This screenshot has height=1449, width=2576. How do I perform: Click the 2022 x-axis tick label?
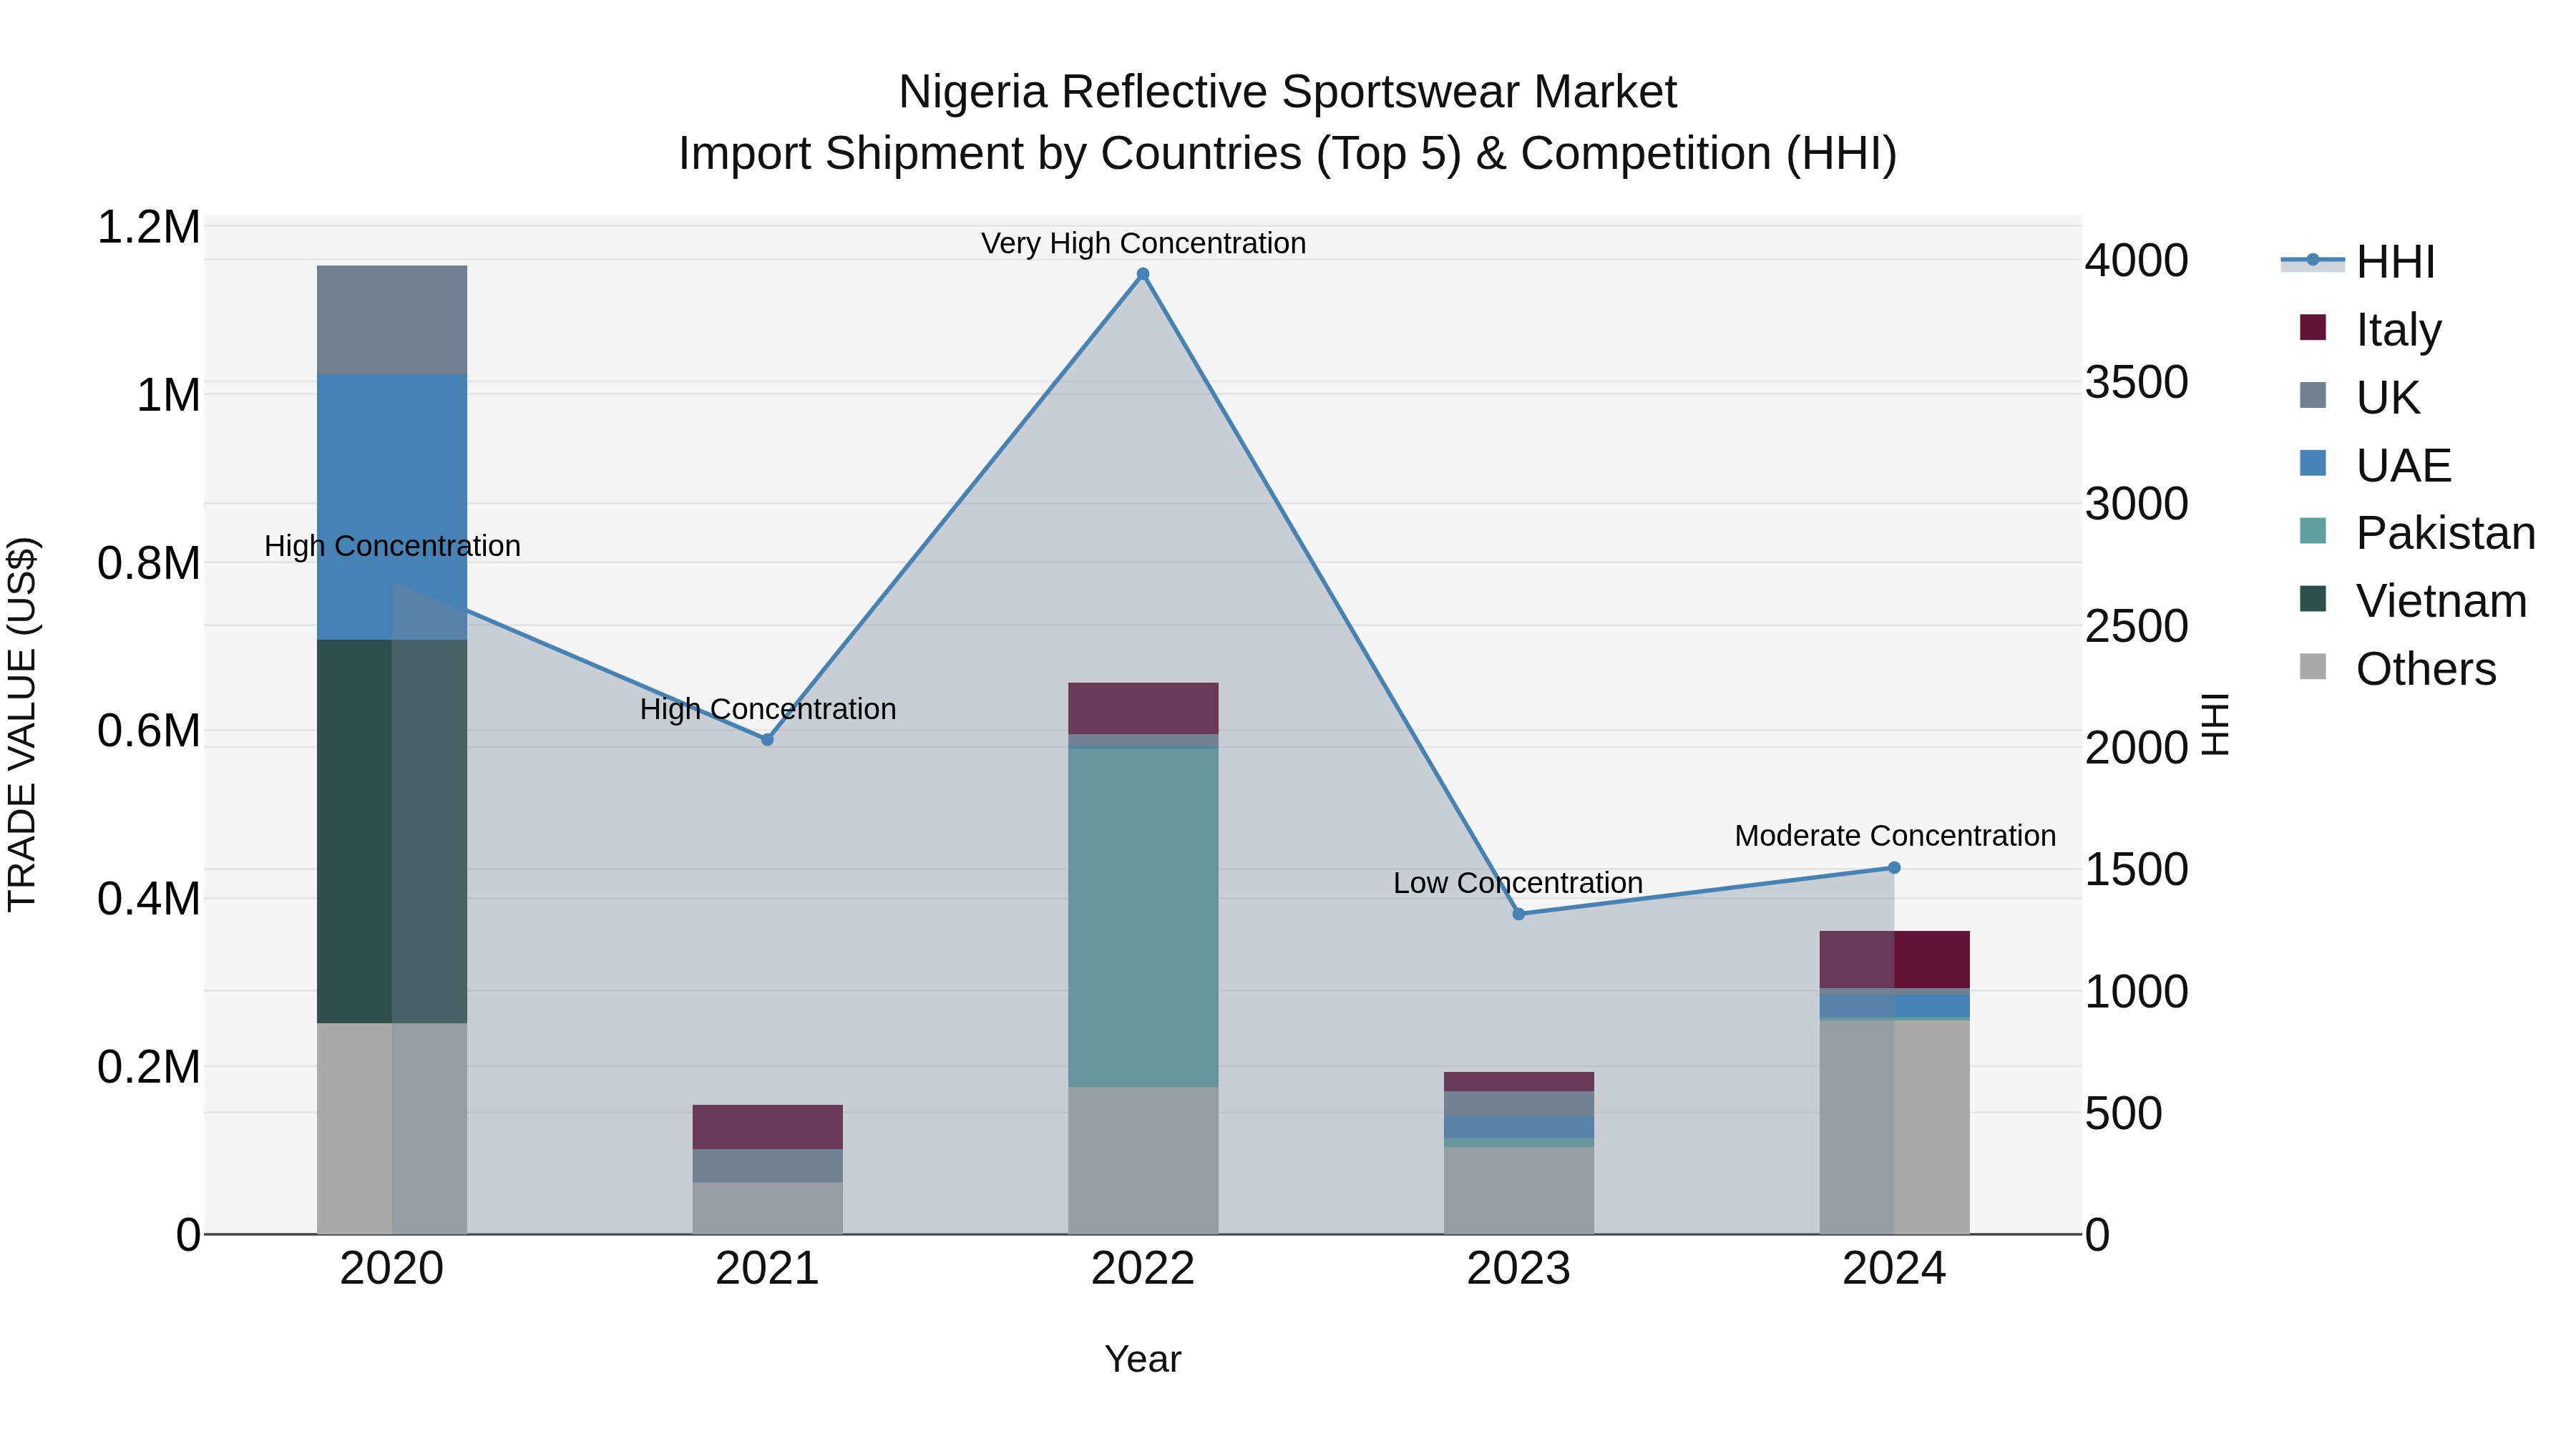click(x=1143, y=1269)
